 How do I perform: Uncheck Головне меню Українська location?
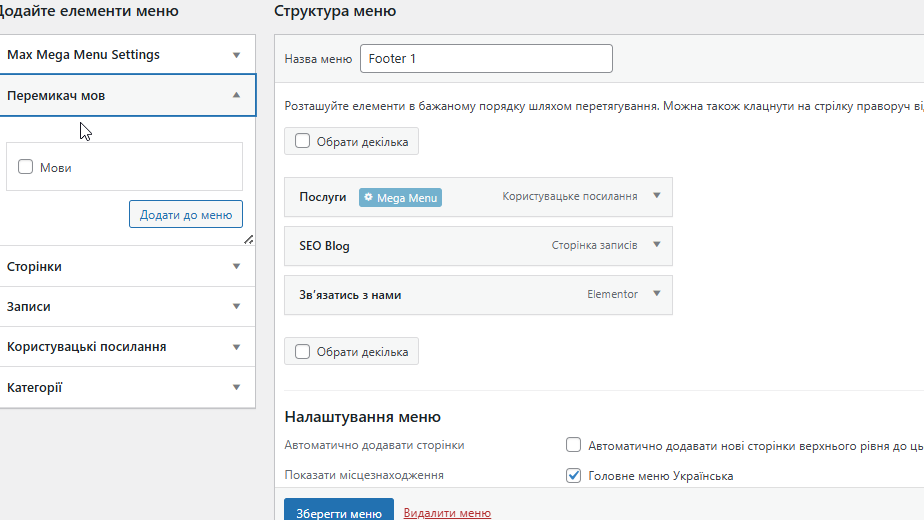coord(574,475)
